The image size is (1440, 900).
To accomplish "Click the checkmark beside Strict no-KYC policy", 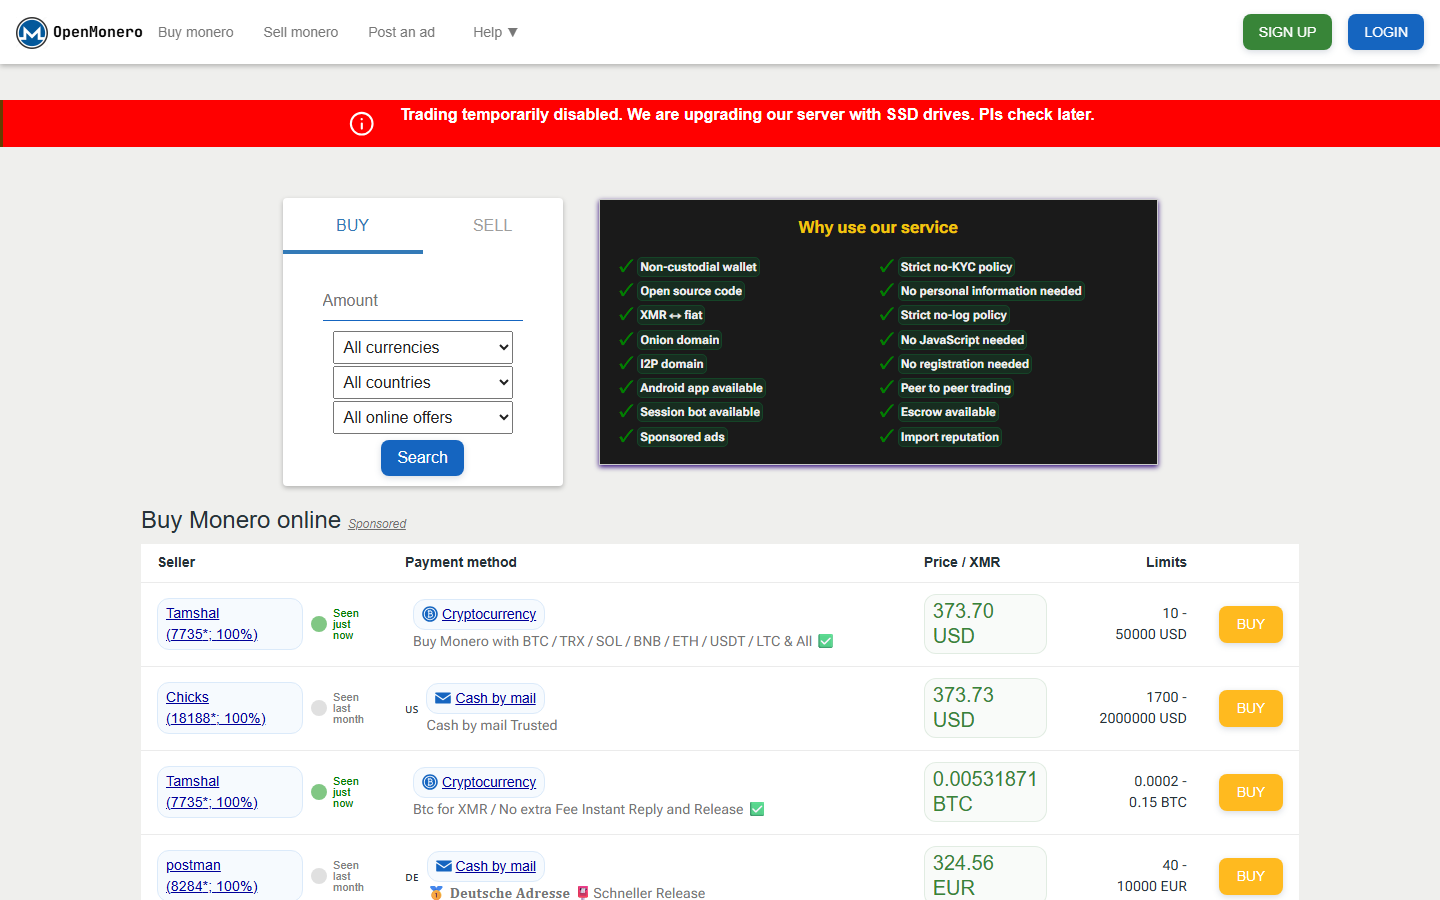I will [886, 266].
